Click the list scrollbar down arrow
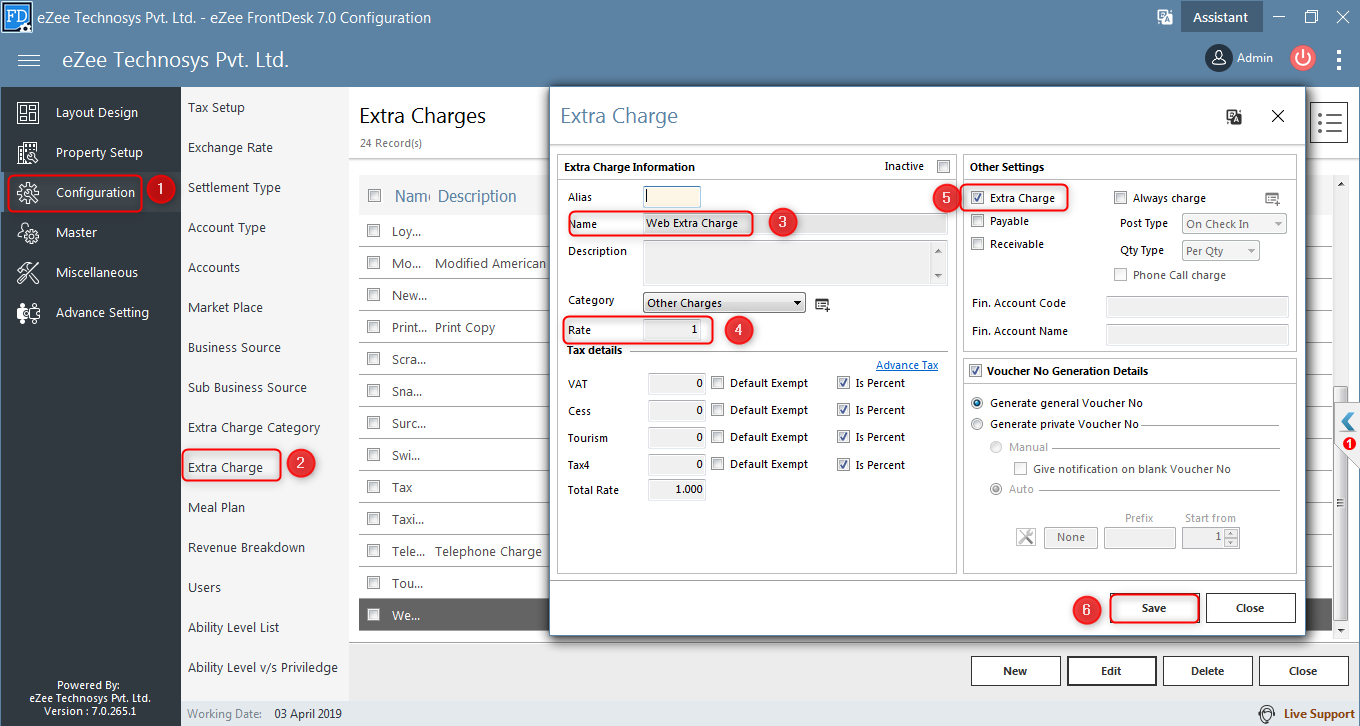Screen dimensions: 1360x726 [1341, 631]
